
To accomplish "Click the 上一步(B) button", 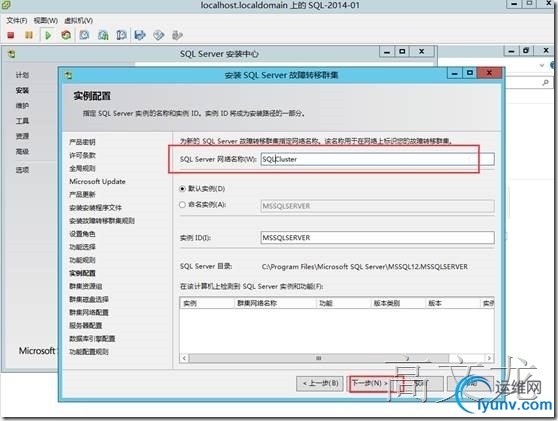I will tap(320, 383).
